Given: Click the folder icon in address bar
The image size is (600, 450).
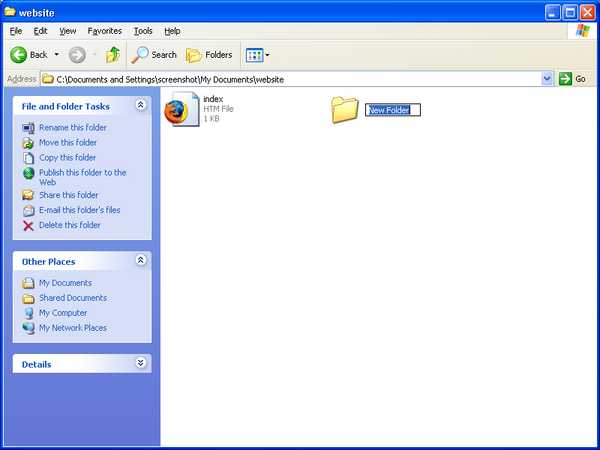Looking at the screenshot, I should (x=48, y=79).
